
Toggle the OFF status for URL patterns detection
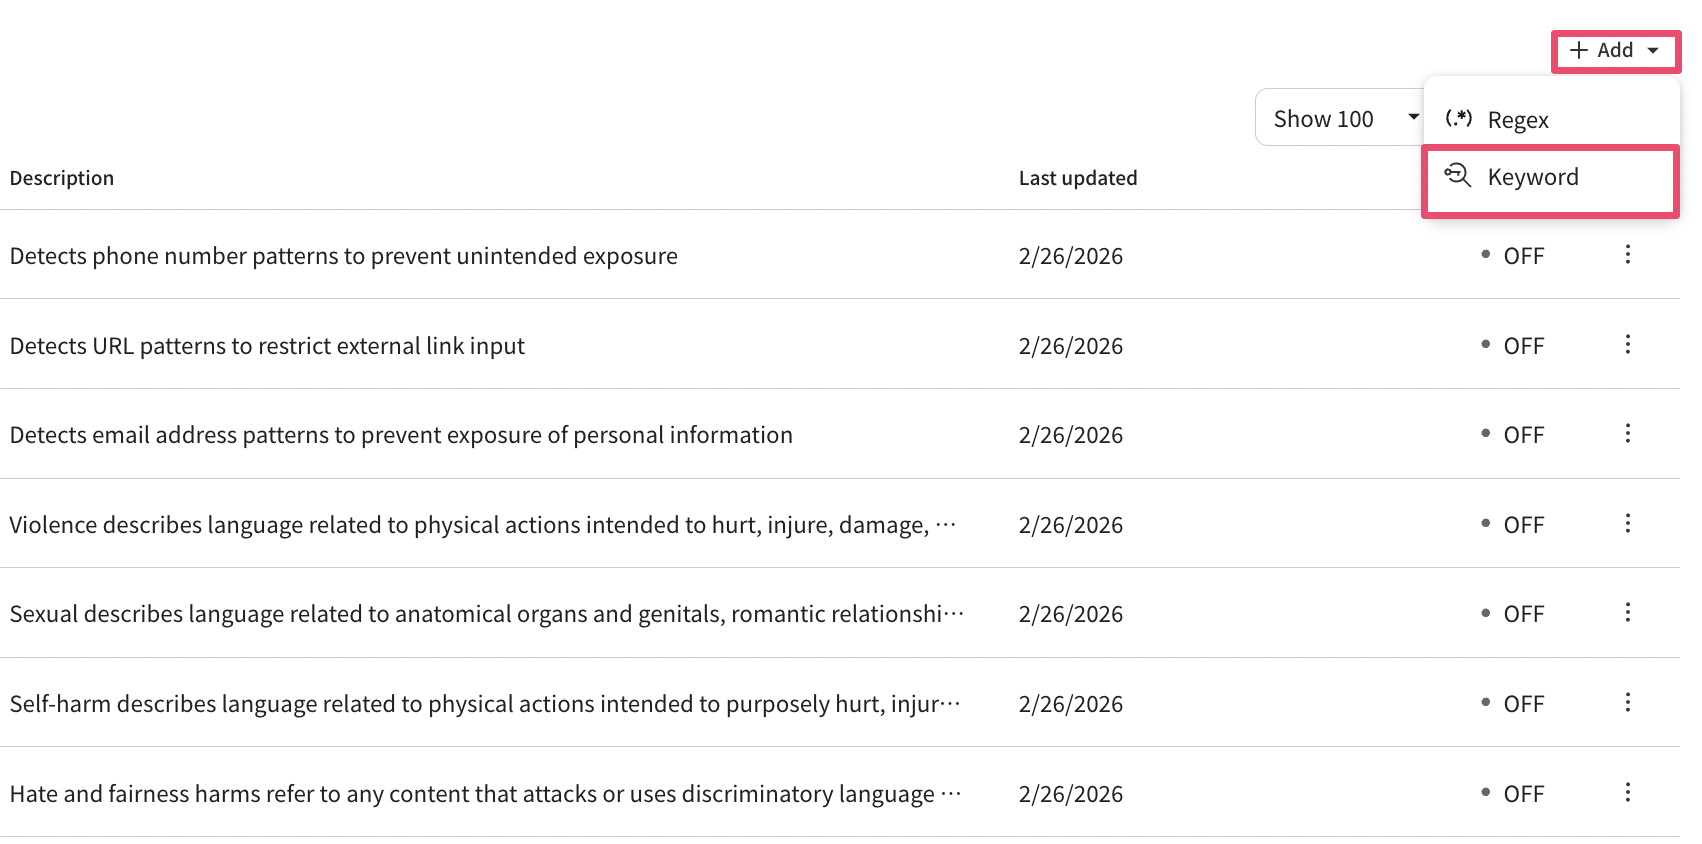pos(1513,346)
